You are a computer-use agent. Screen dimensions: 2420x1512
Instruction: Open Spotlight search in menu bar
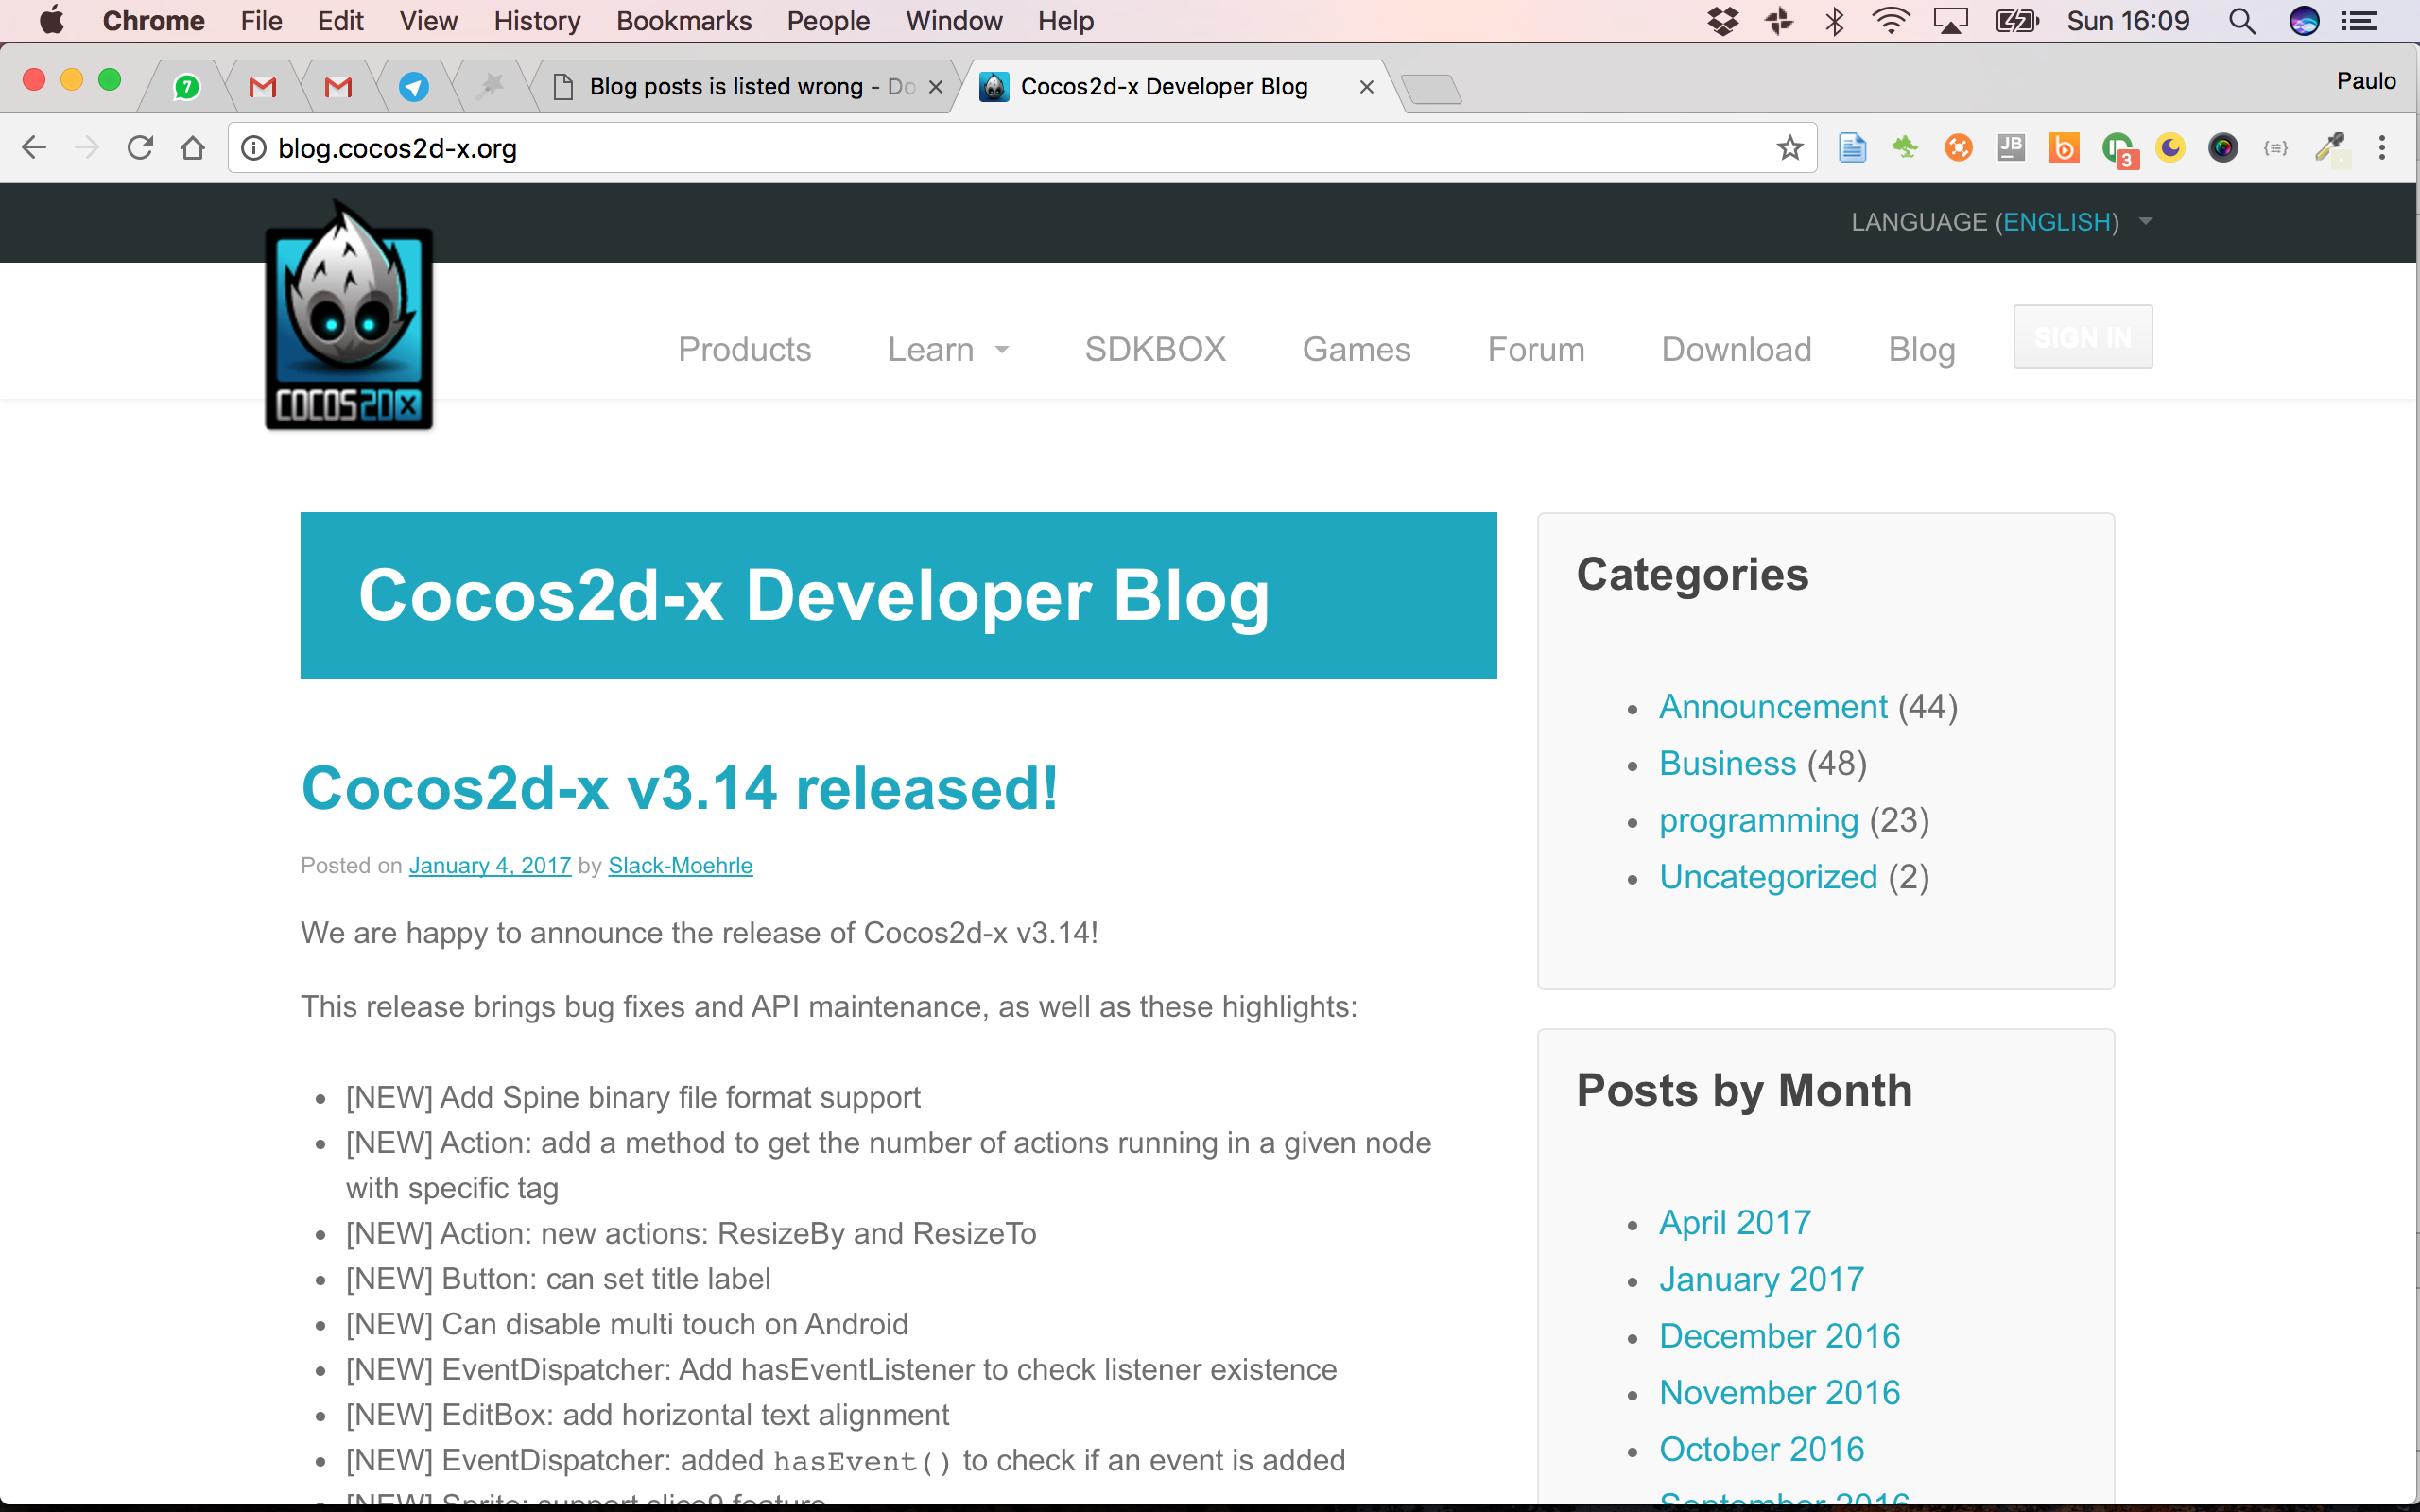(x=2242, y=21)
